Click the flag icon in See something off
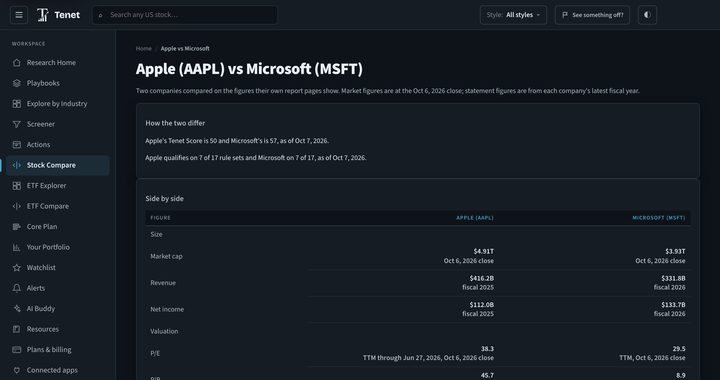This screenshot has width=720, height=380. tap(565, 15)
